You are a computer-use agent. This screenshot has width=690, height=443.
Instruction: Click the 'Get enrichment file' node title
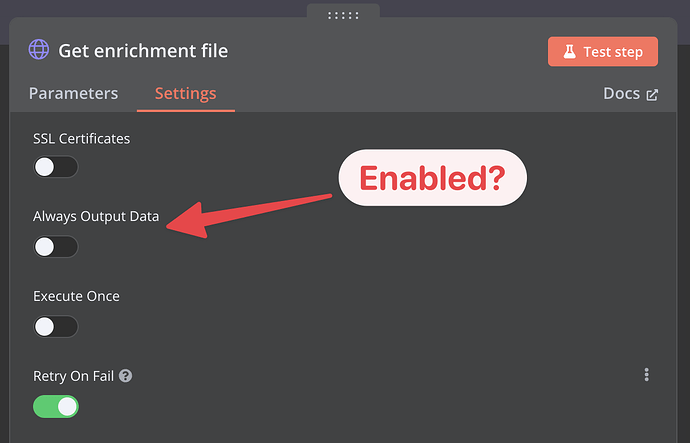(x=143, y=51)
